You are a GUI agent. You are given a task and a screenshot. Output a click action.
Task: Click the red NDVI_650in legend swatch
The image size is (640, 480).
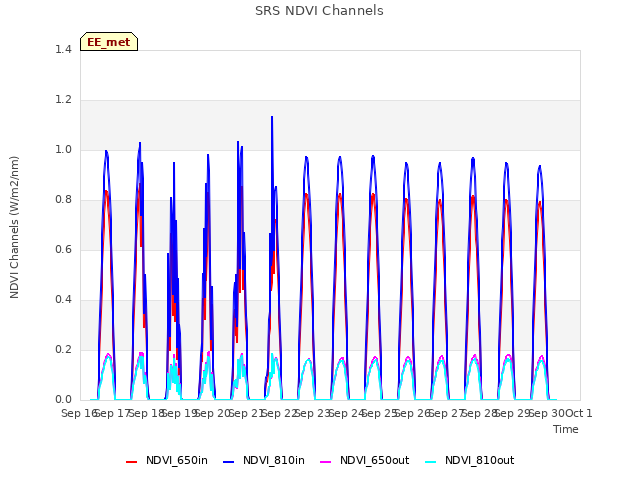[131, 462]
